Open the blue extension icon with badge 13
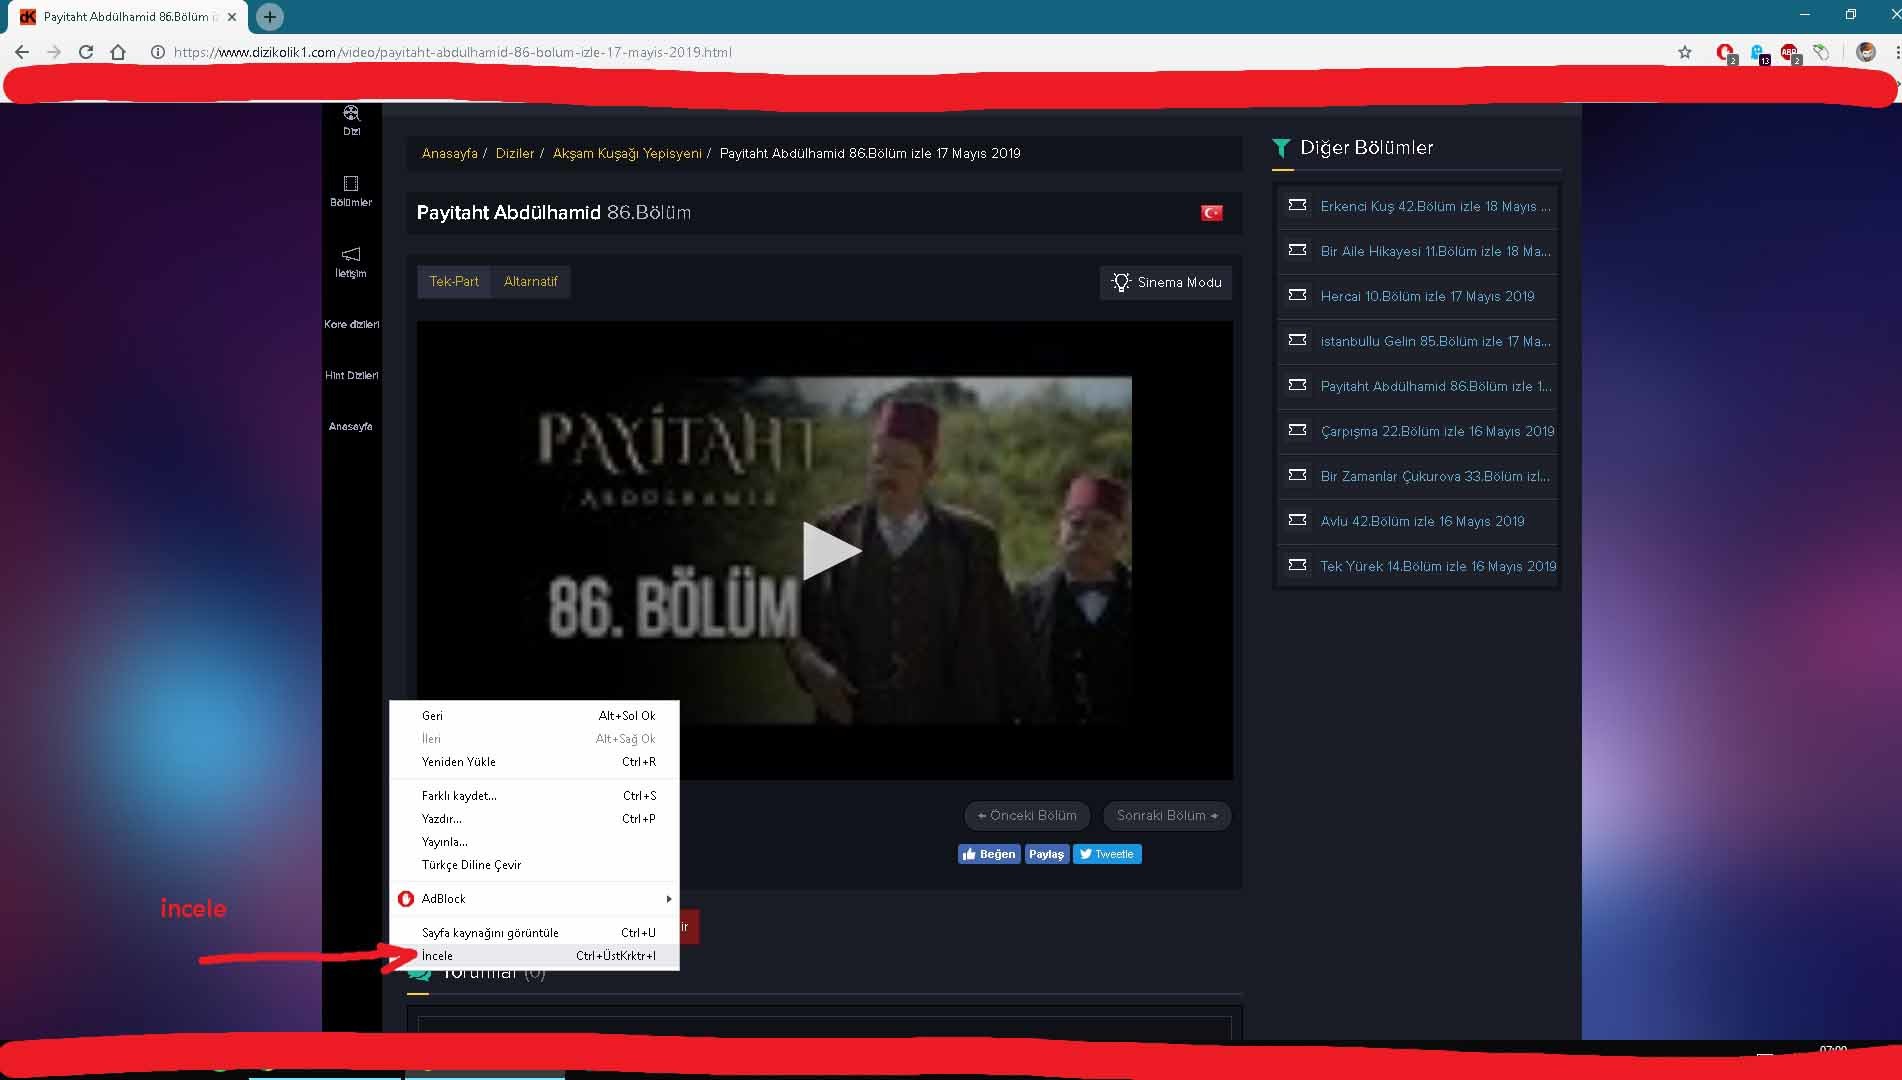The image size is (1902, 1080). [1758, 53]
